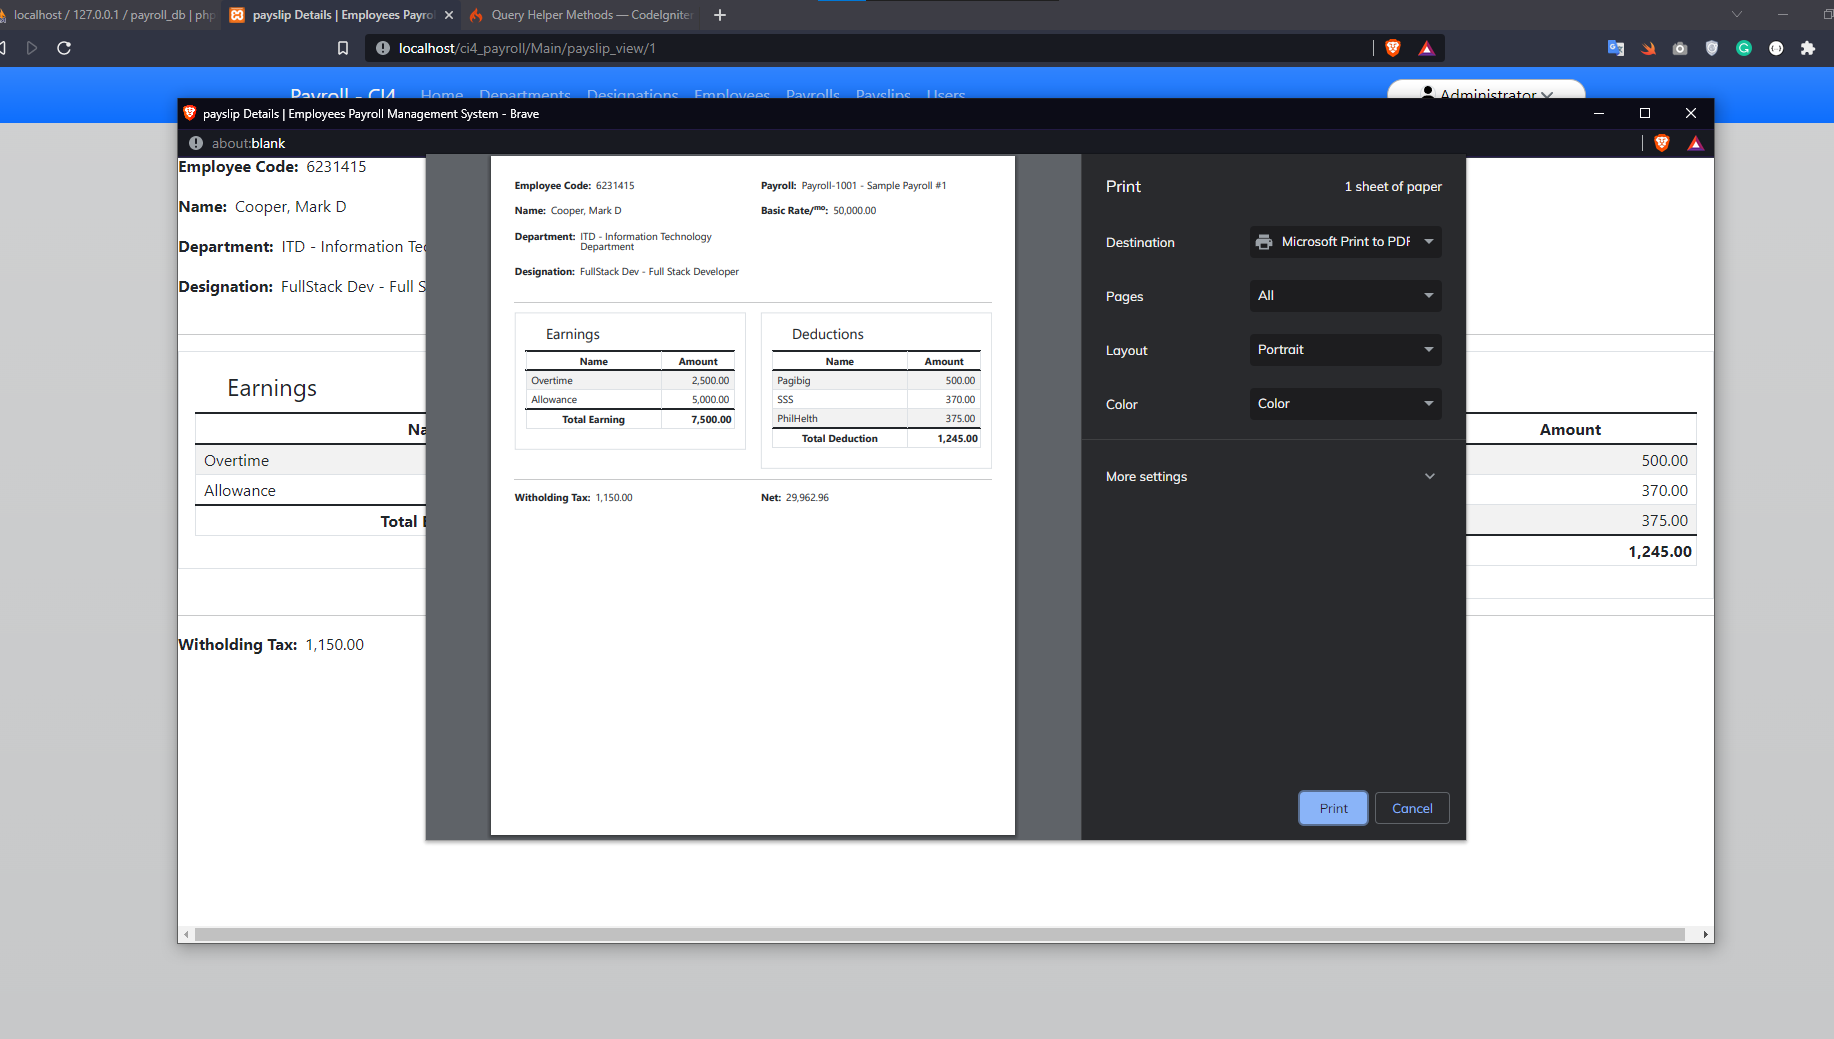Open Users in Payroll navbar
The width and height of the screenshot is (1834, 1039).
click(946, 95)
